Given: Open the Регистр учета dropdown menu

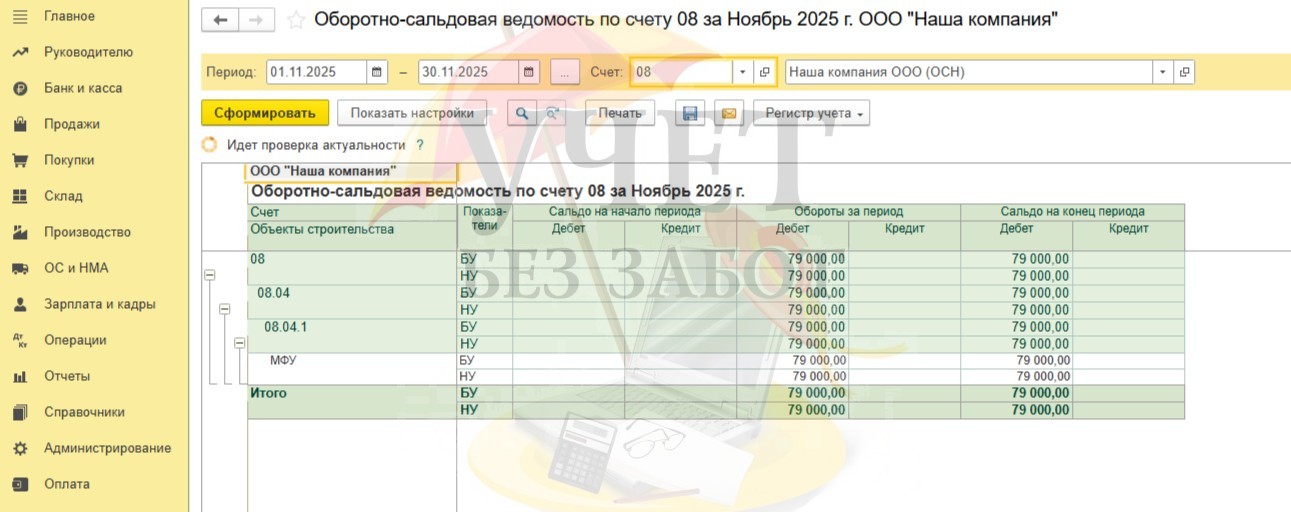Looking at the screenshot, I should click(x=811, y=113).
